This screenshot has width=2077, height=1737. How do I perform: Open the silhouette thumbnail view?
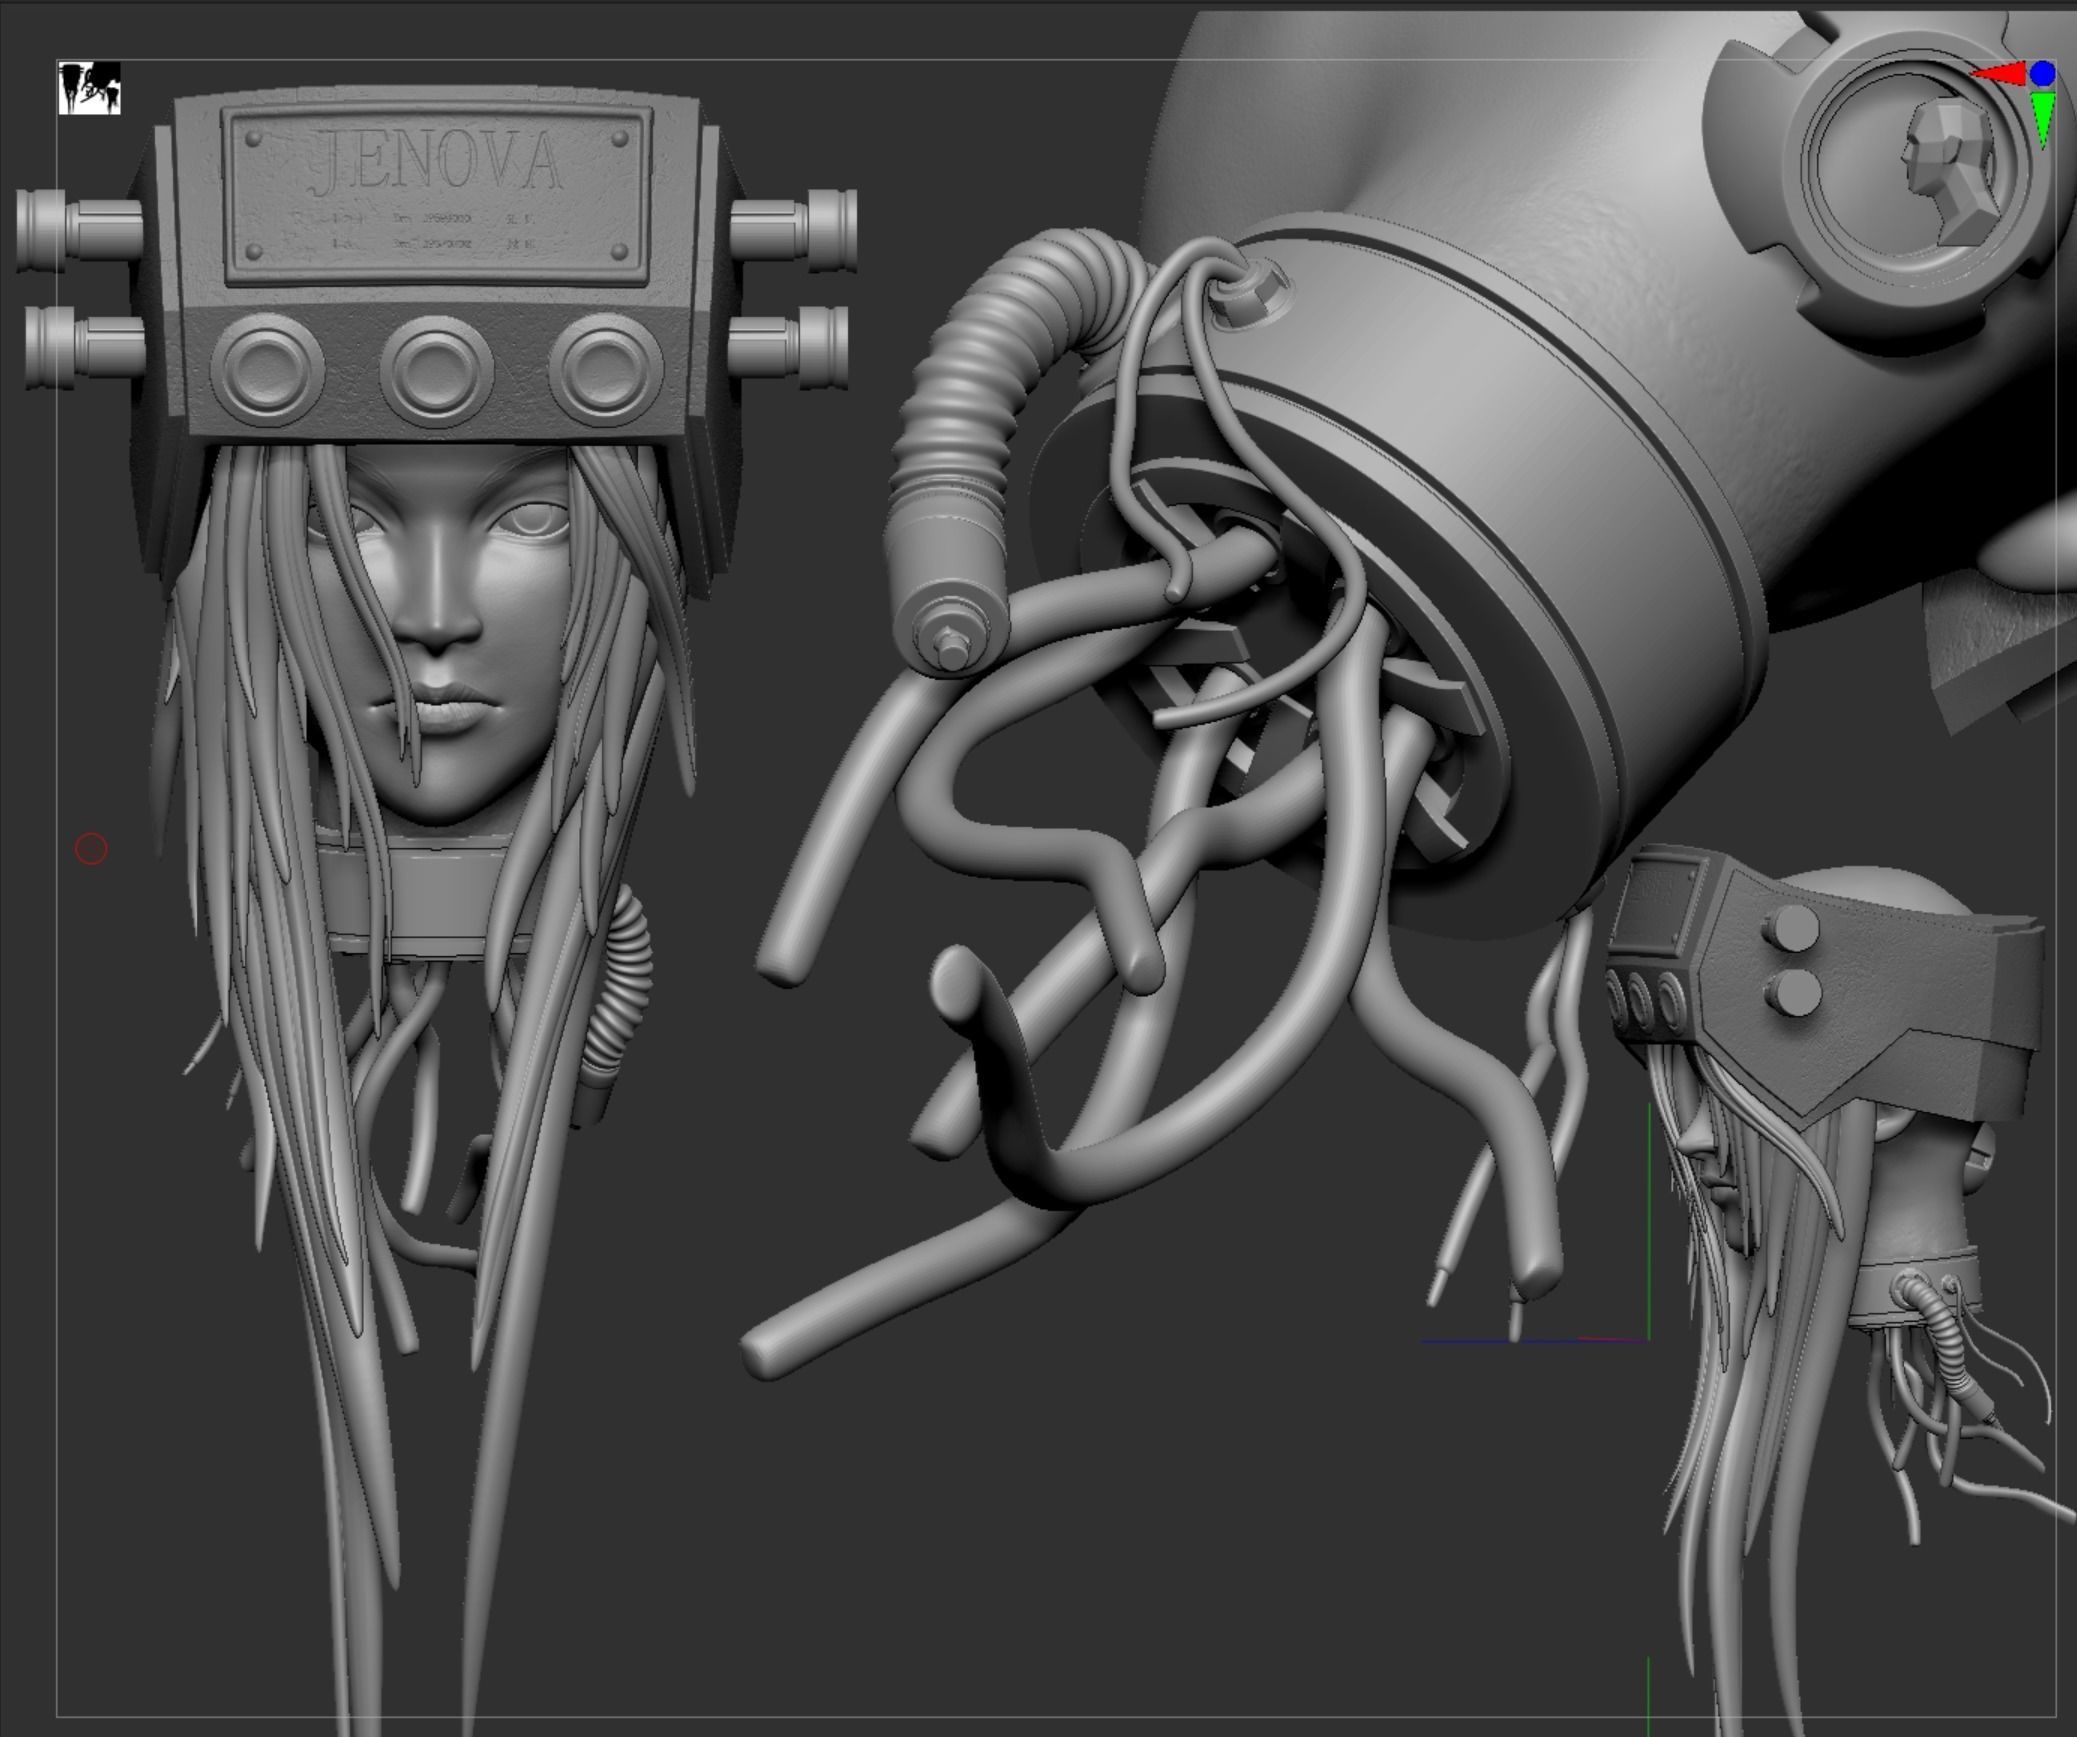(x=89, y=88)
